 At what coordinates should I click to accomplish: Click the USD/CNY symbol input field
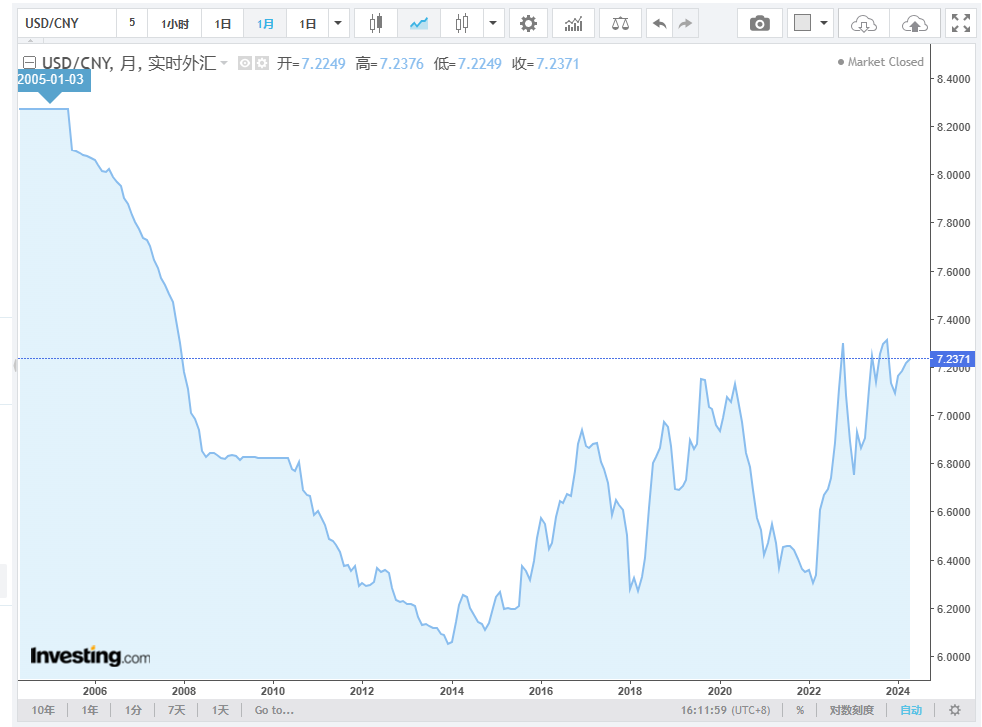(66, 23)
